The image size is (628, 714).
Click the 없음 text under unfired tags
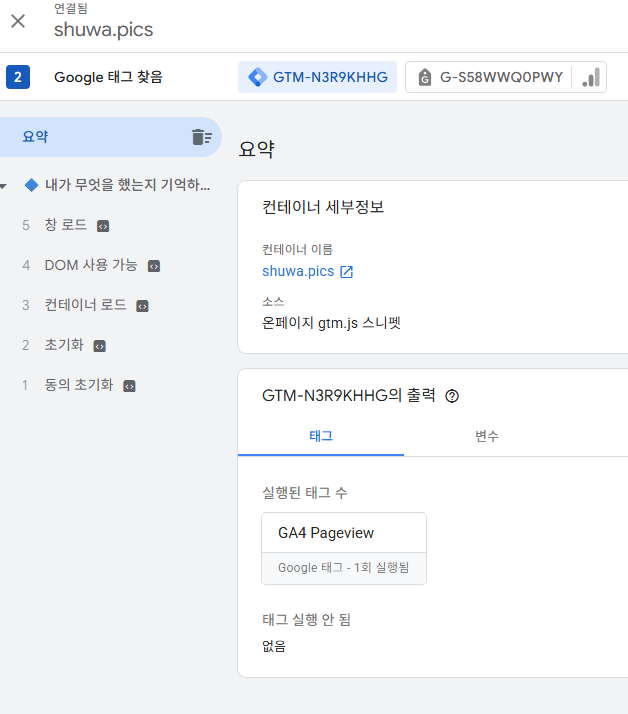[x=274, y=646]
